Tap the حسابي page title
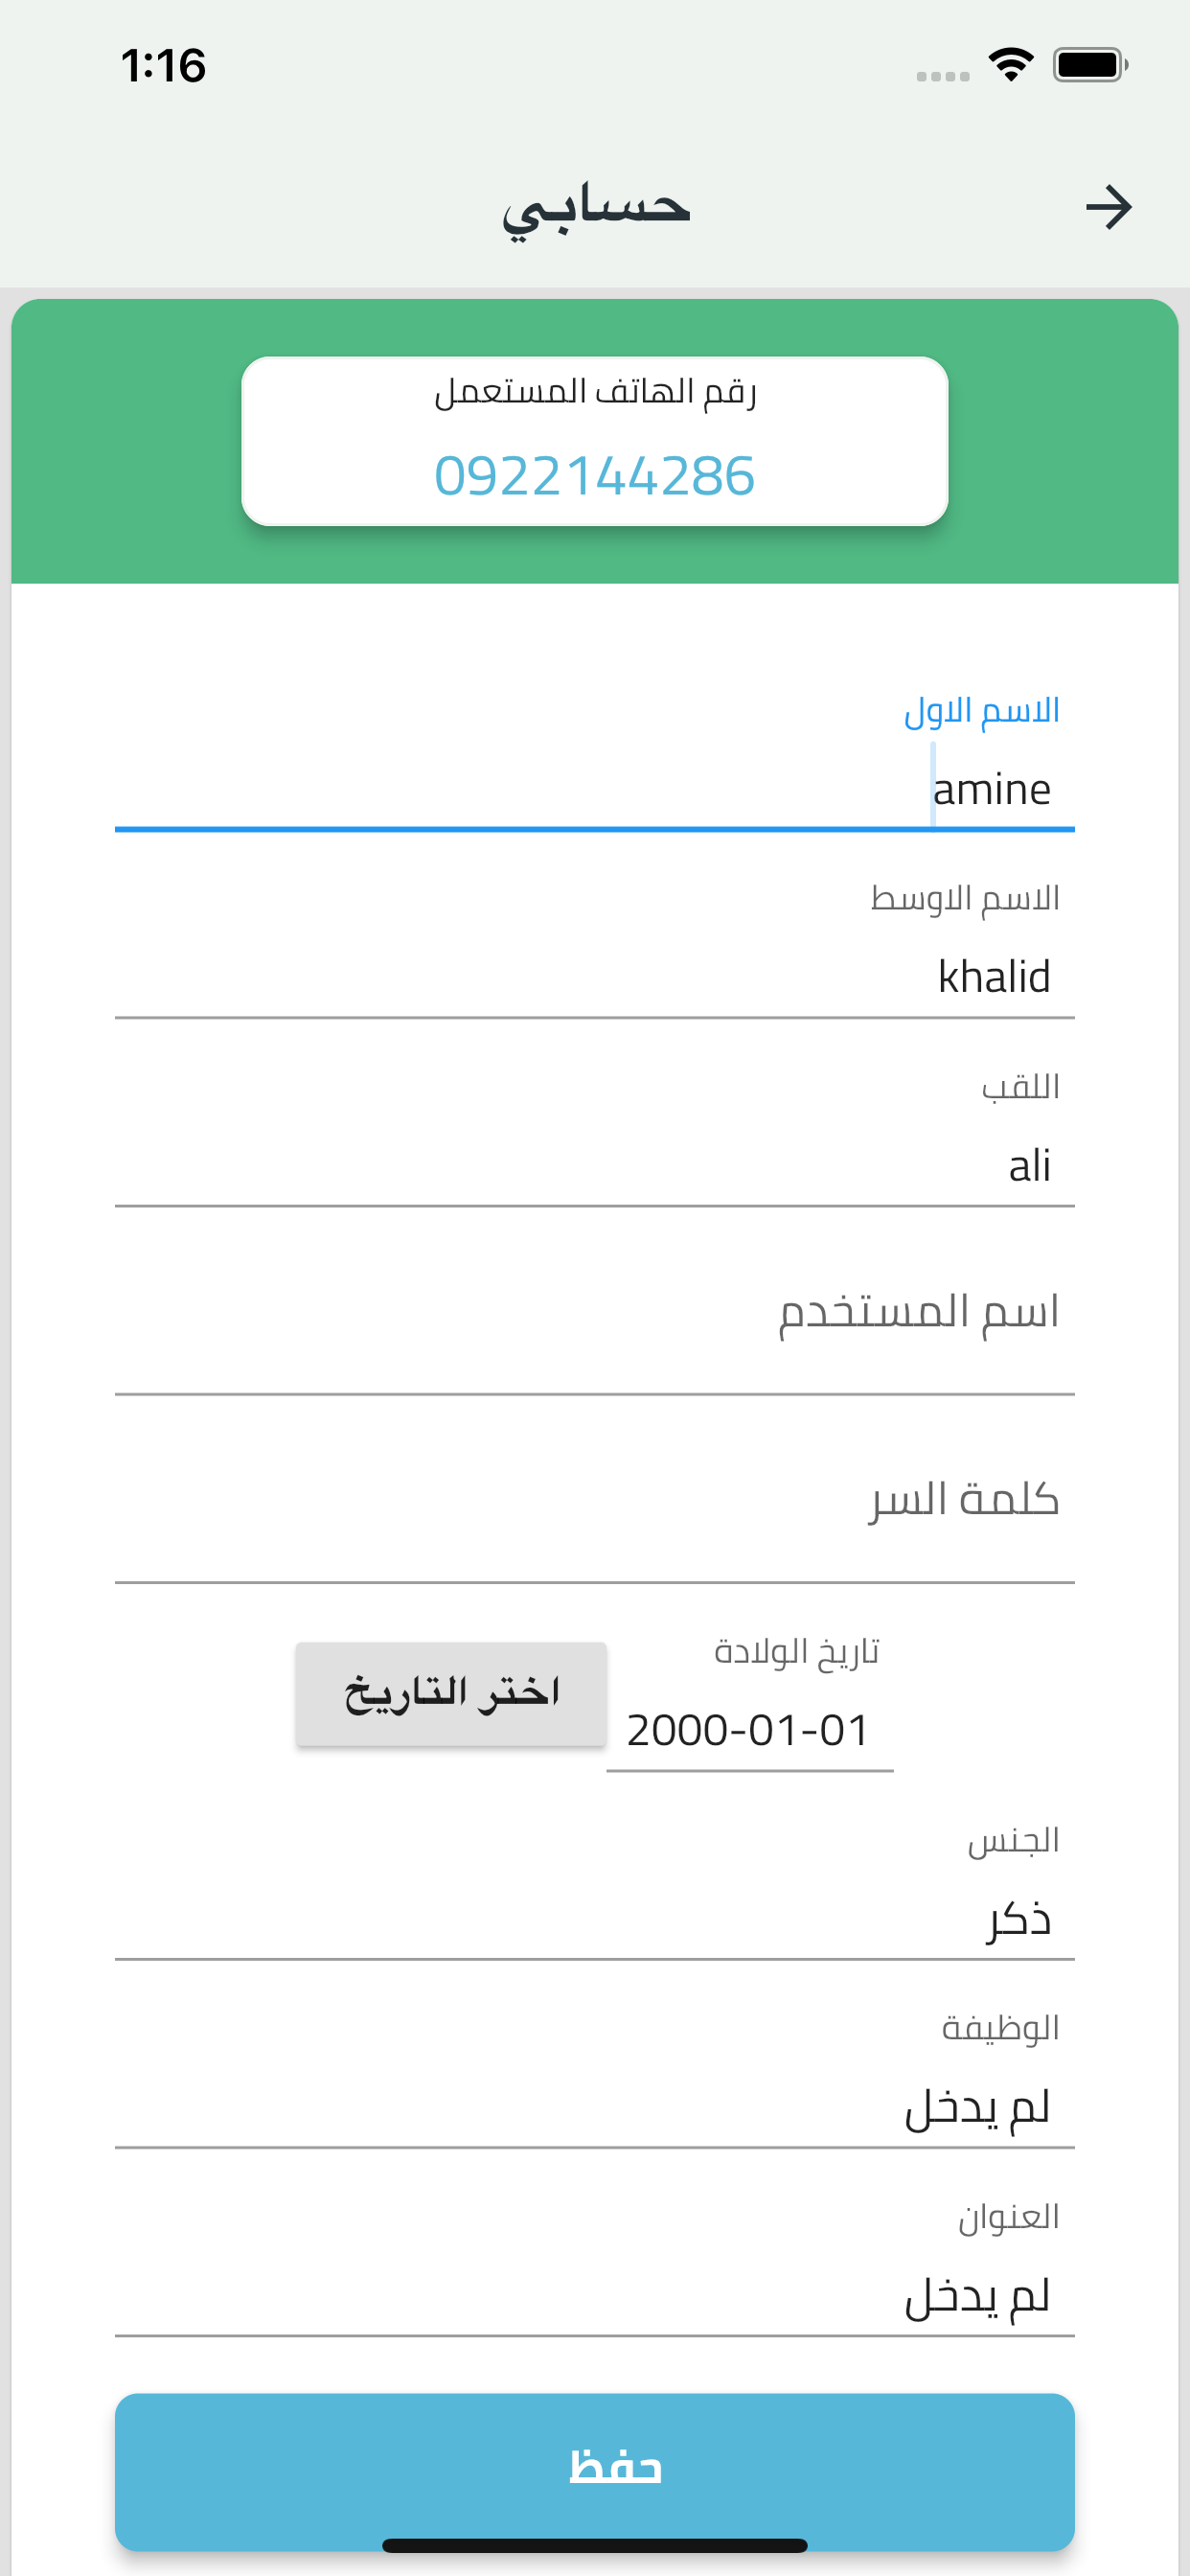1190x2576 pixels. [596, 208]
